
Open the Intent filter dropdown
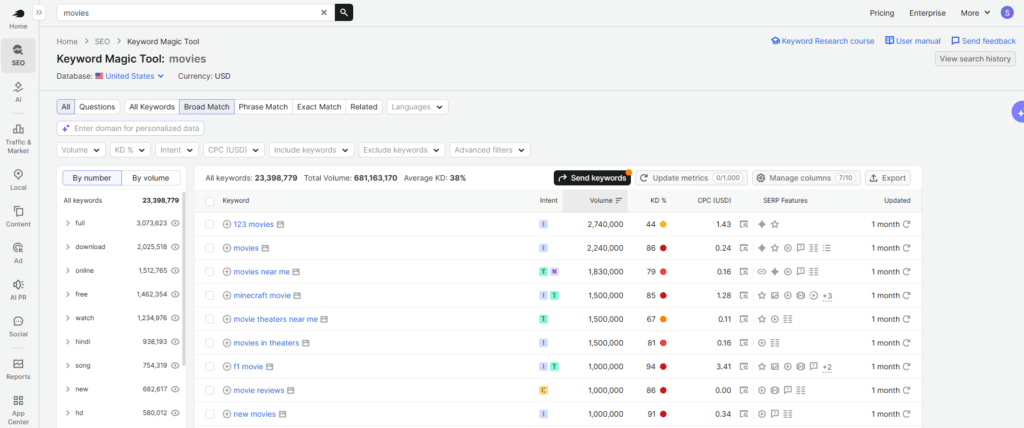pos(177,150)
